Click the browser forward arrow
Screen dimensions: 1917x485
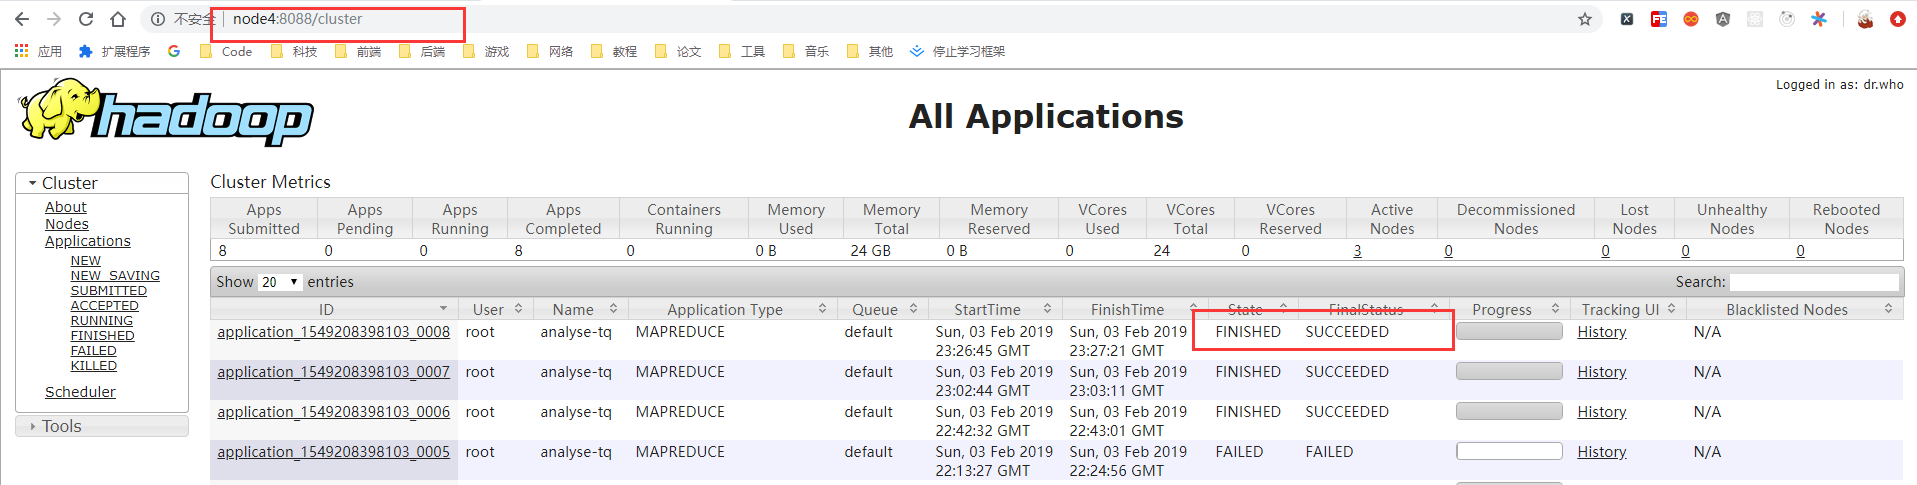tap(54, 19)
